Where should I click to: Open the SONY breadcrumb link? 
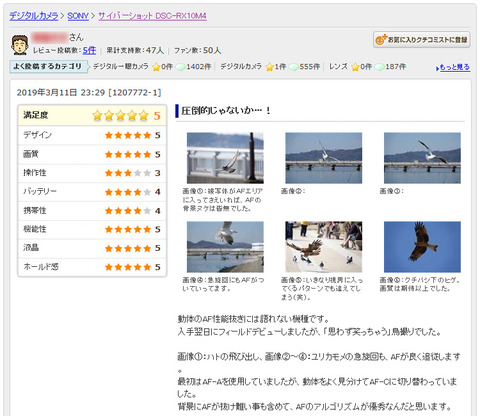pos(78,16)
